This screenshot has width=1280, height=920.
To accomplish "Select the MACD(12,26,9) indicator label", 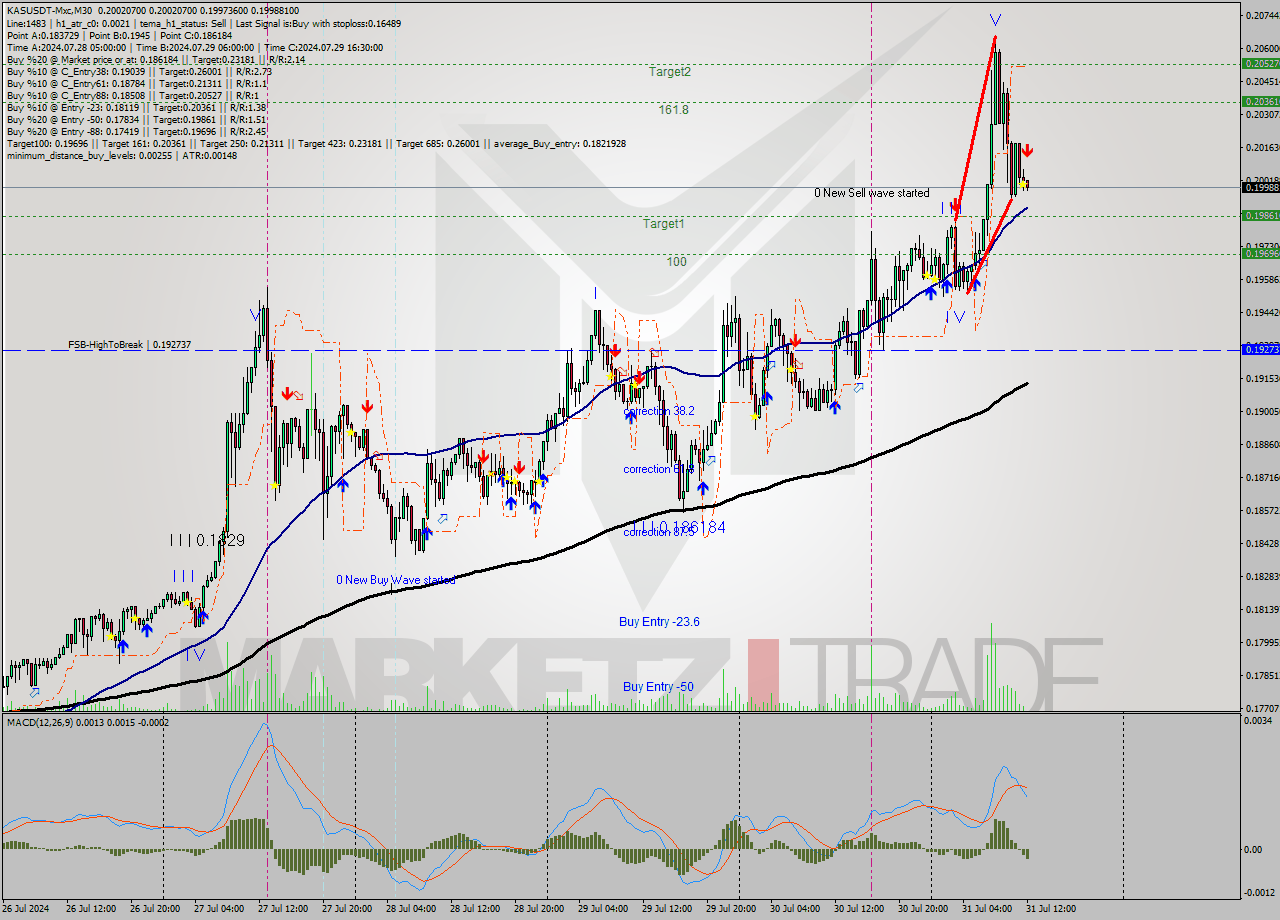I will click(x=88, y=722).
